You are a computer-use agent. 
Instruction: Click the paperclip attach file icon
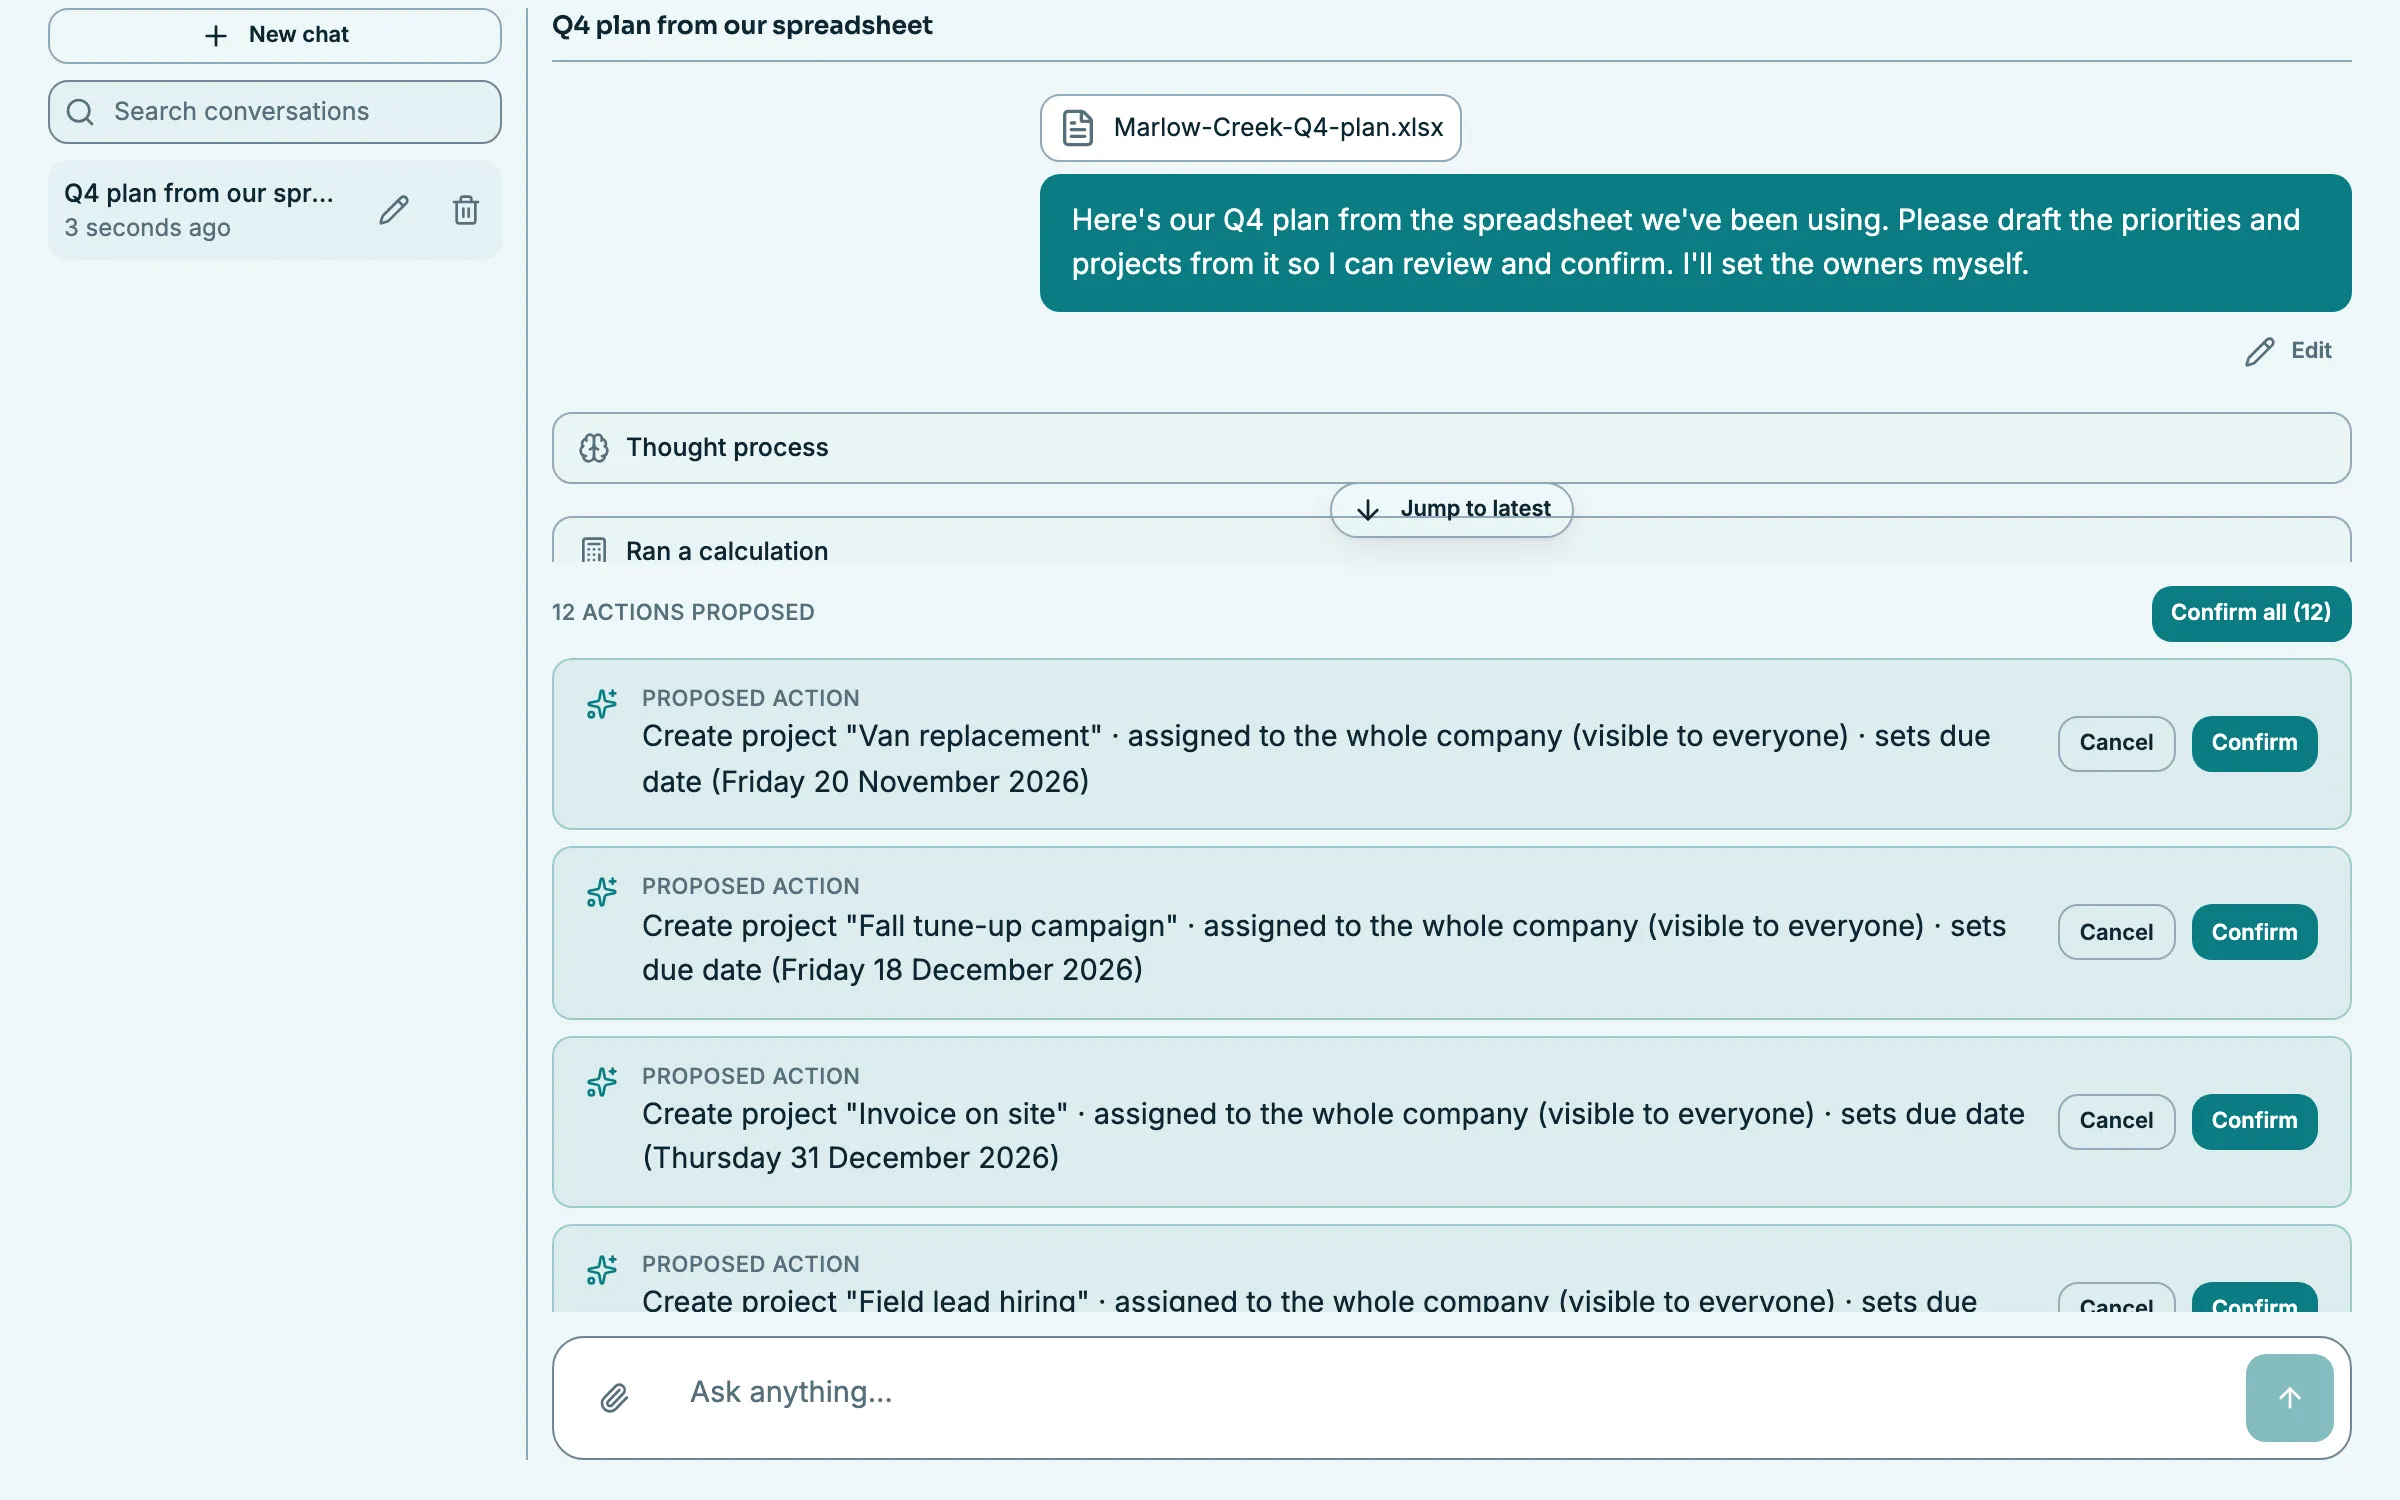[x=614, y=1397]
